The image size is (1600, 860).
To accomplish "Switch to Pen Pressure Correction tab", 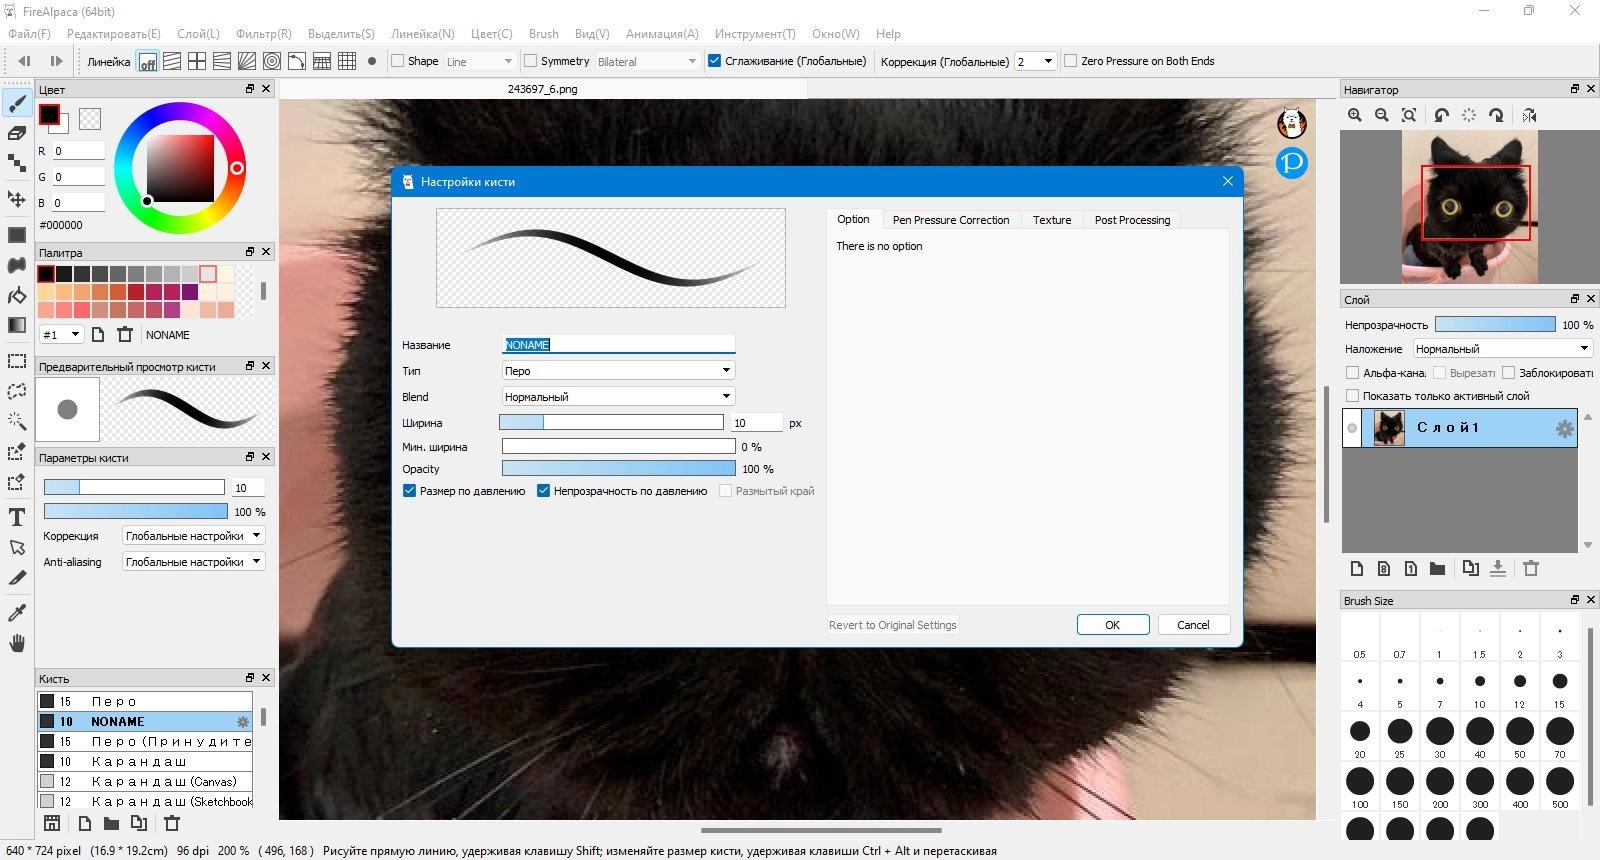I will pos(950,220).
